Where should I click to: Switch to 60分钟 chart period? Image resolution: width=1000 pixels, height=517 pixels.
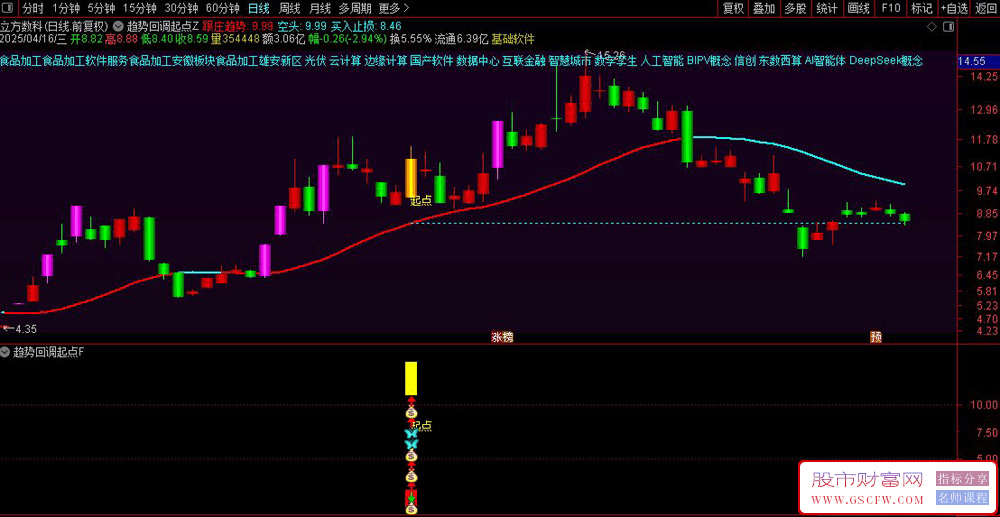point(223,8)
